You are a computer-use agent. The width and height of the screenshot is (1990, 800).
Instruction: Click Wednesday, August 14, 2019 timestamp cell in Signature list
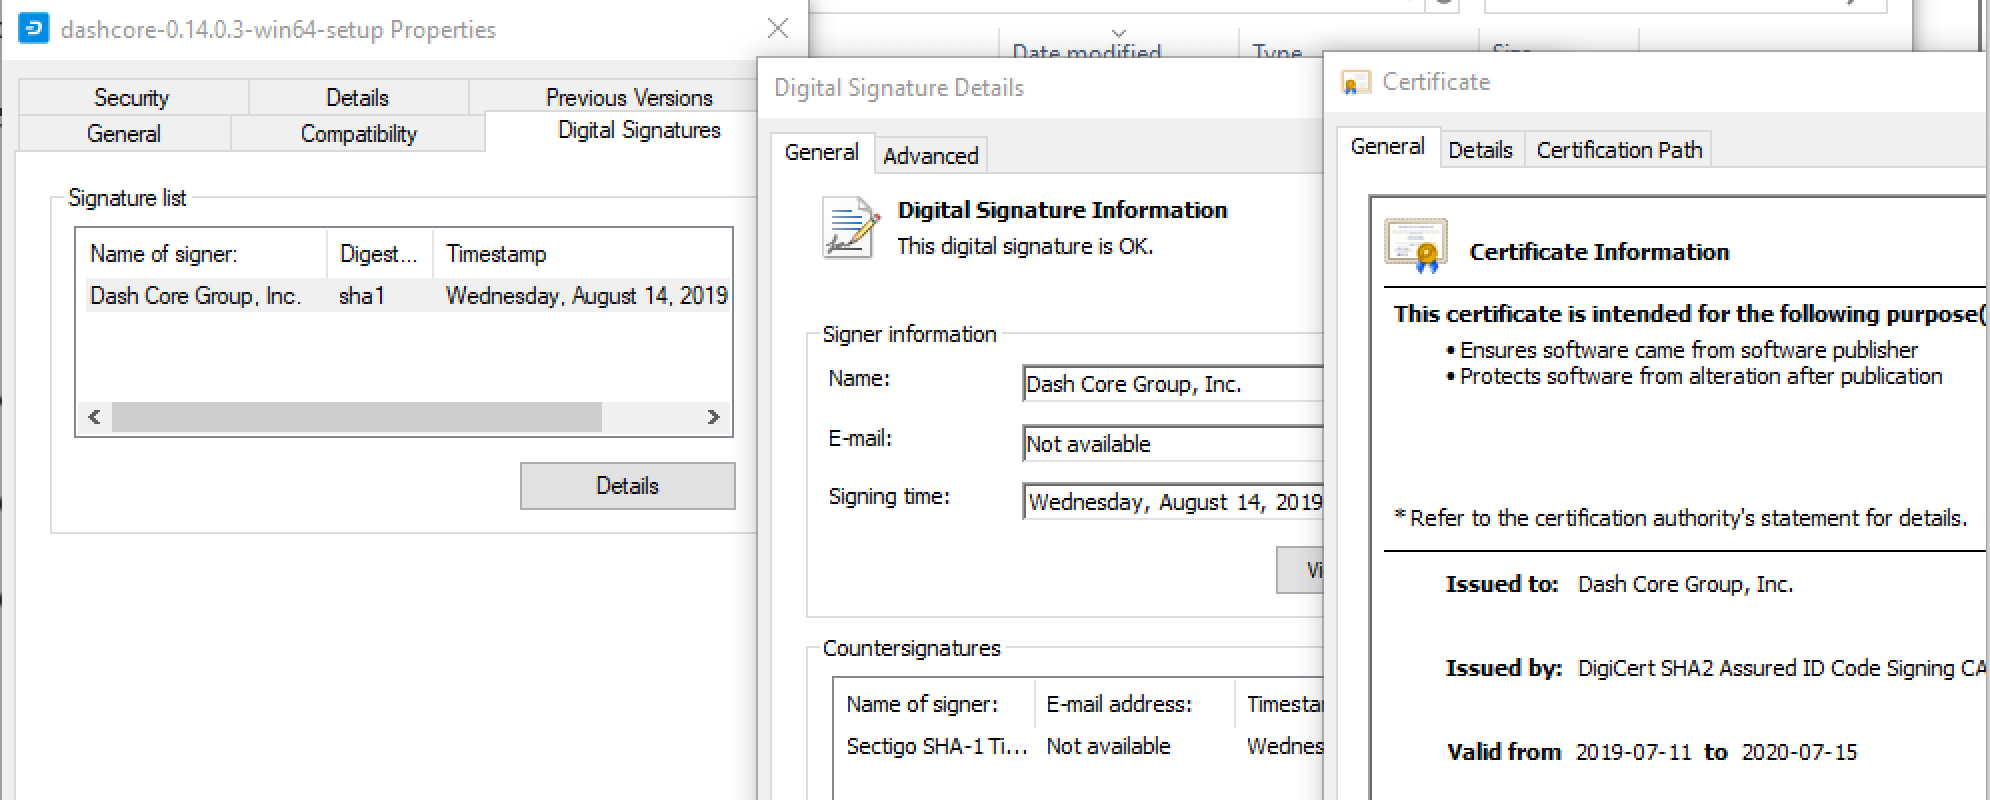click(x=587, y=296)
